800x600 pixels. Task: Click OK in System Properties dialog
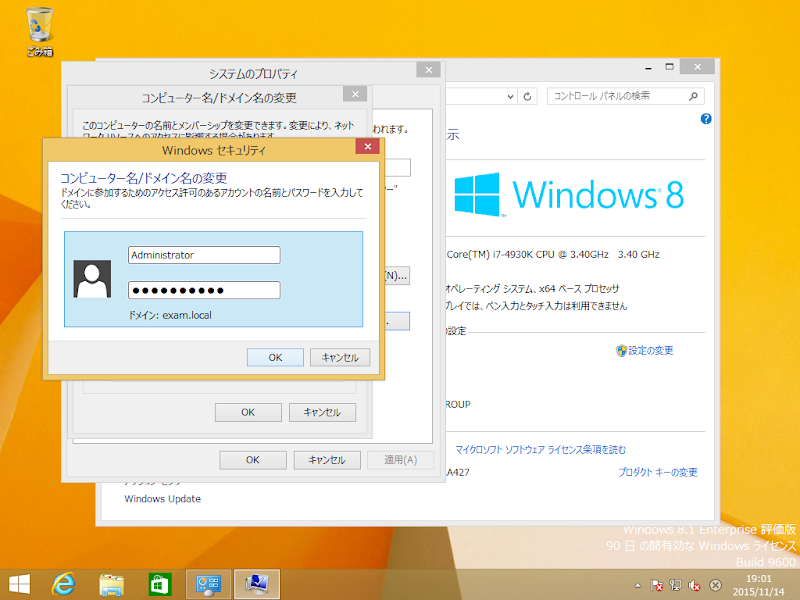tap(253, 460)
